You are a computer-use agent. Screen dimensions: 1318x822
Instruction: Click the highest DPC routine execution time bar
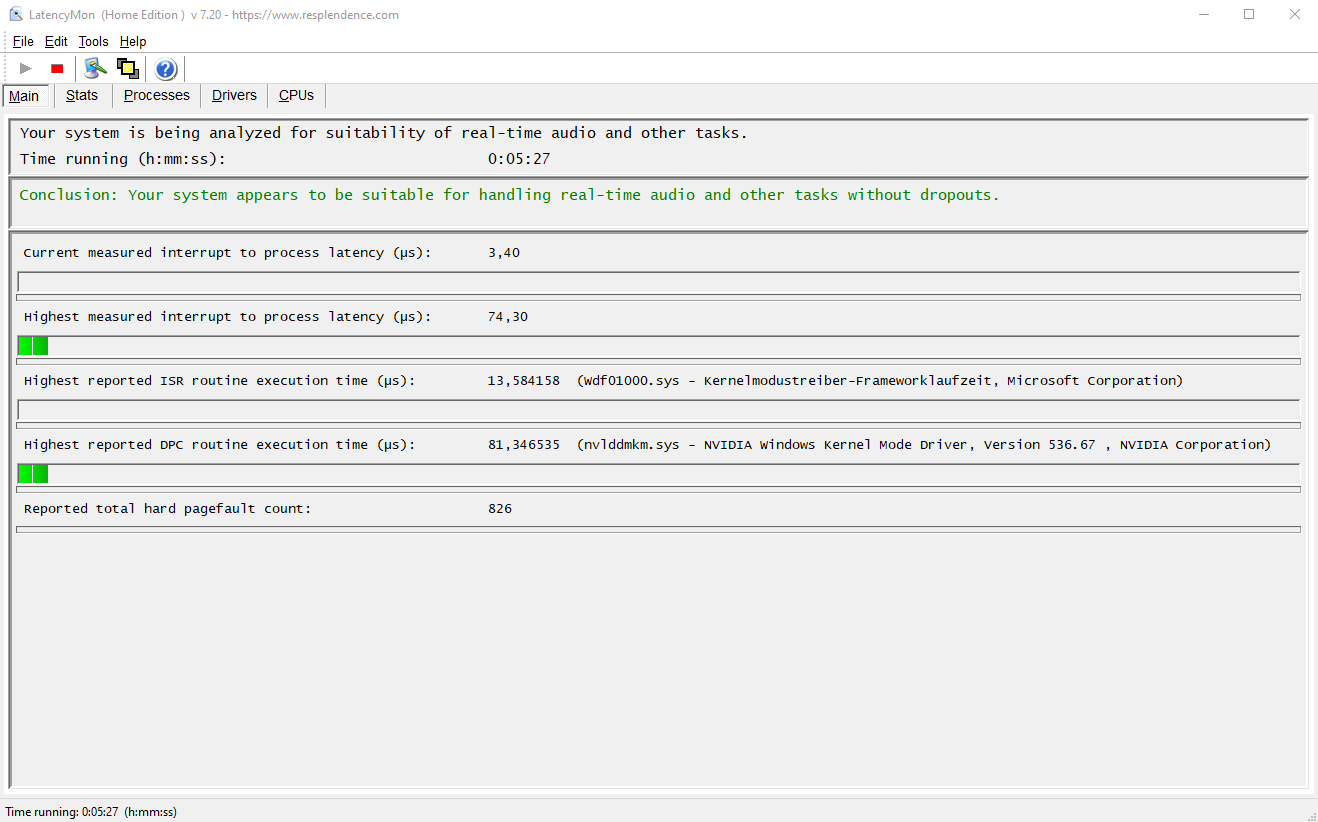[659, 474]
